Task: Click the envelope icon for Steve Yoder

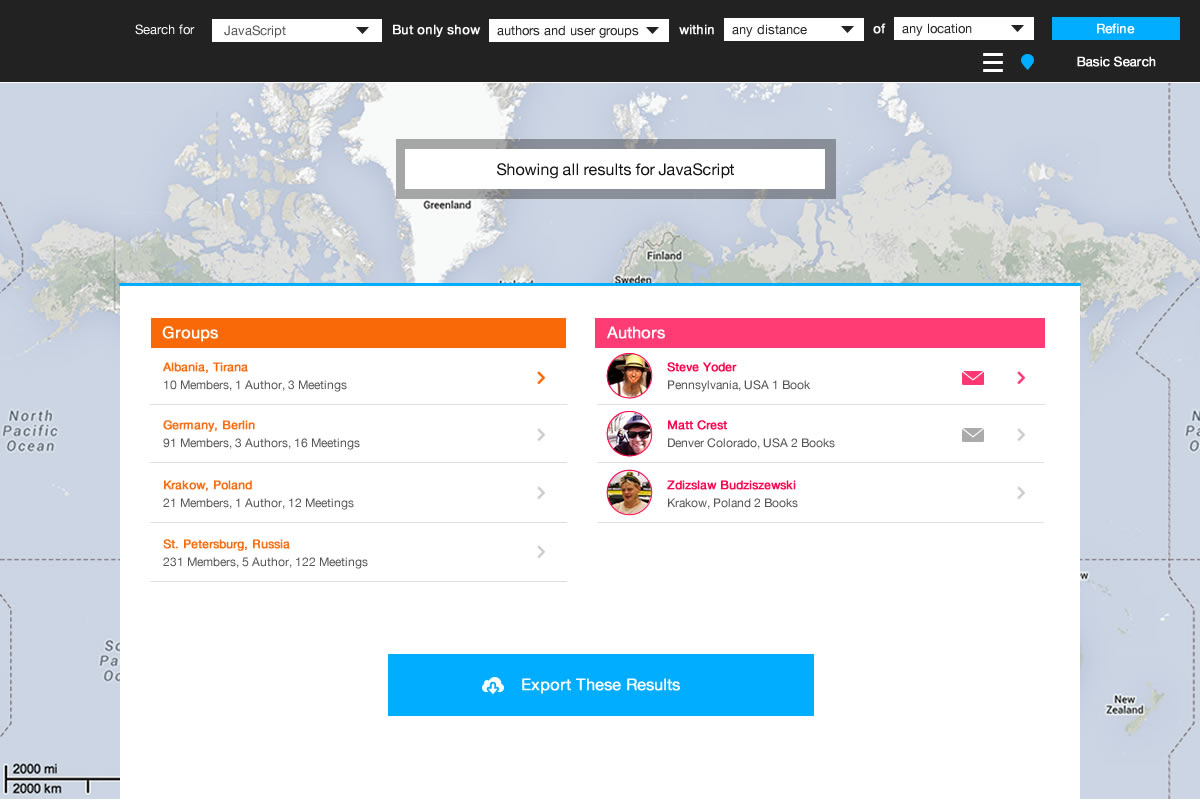Action: coord(972,378)
